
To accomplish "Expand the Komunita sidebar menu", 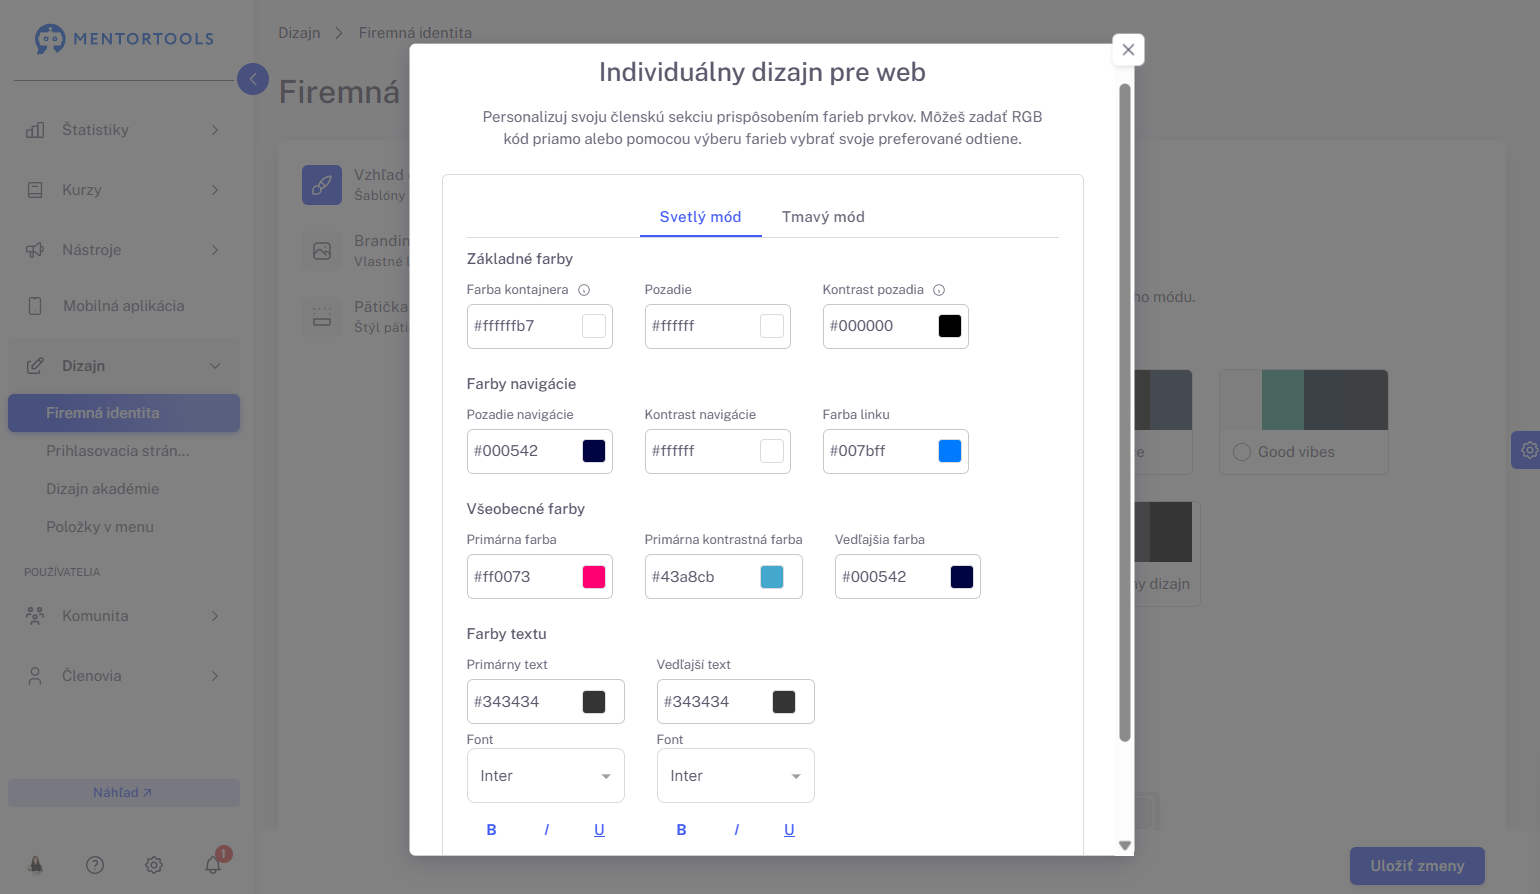I will tap(122, 616).
